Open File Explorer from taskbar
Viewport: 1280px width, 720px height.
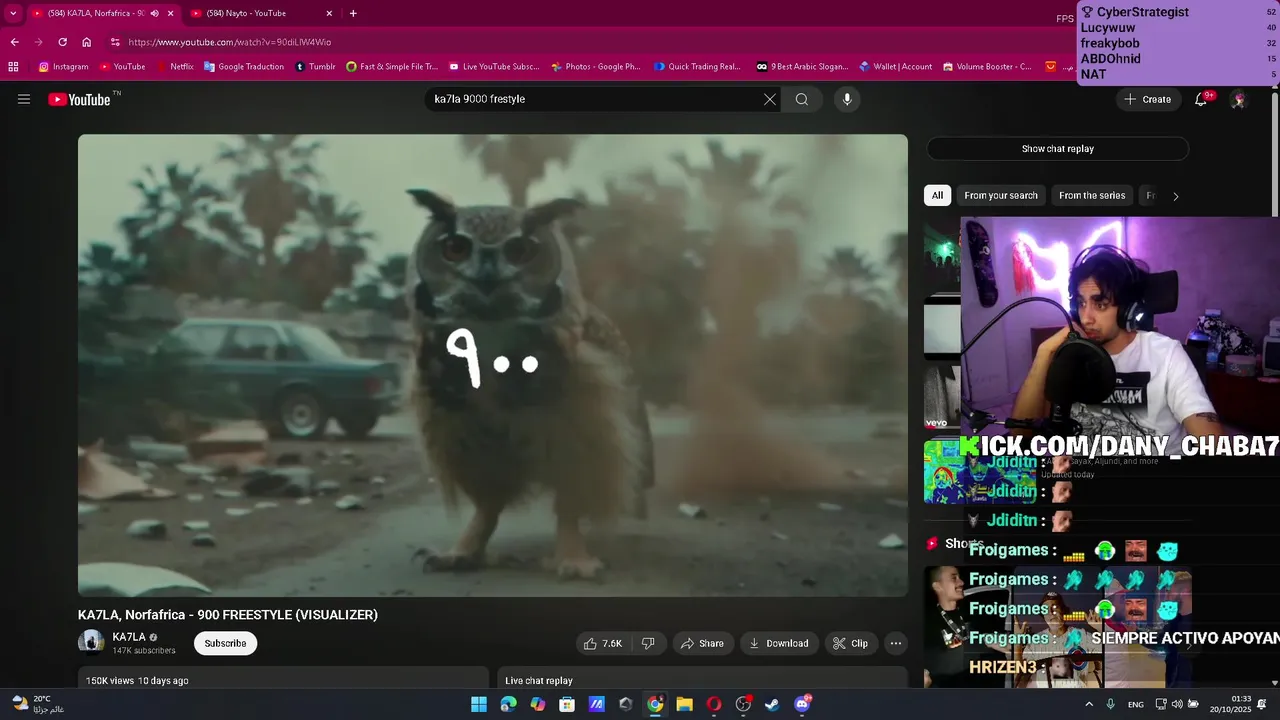[x=684, y=704]
